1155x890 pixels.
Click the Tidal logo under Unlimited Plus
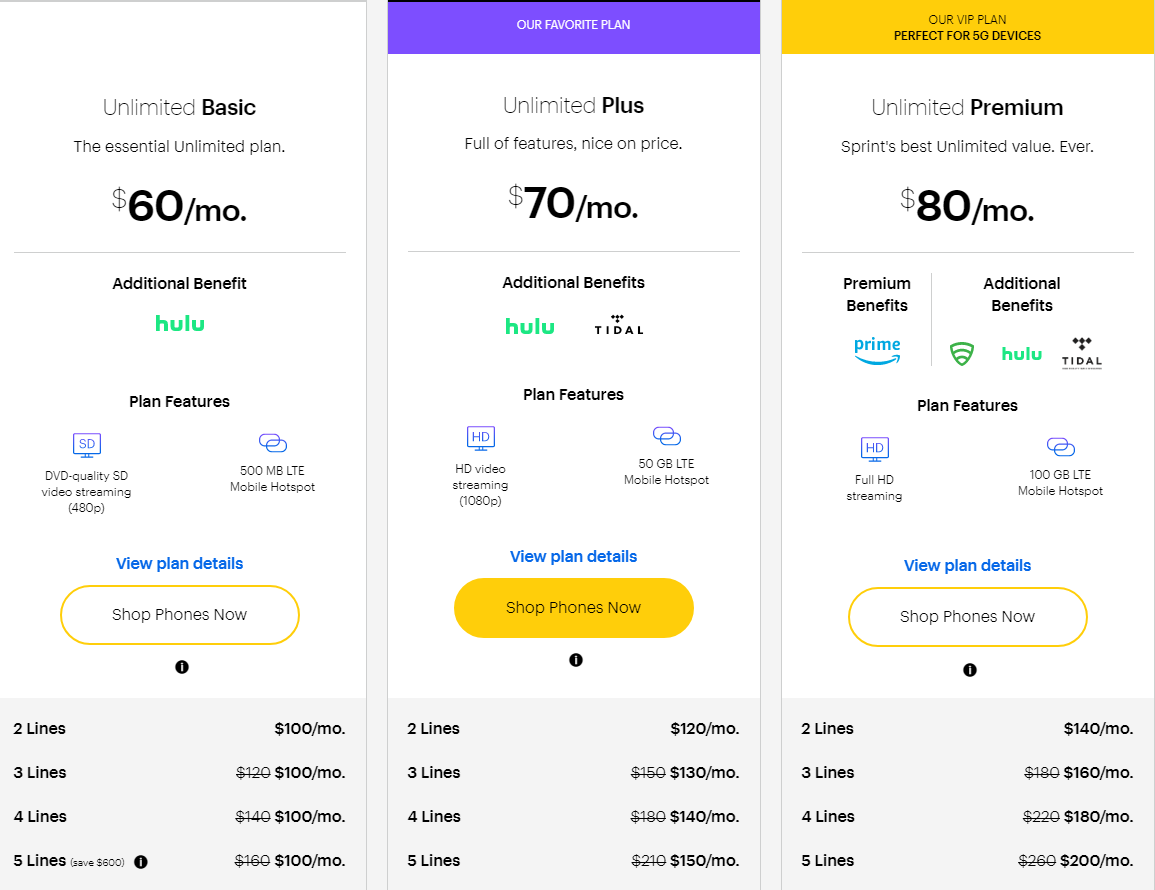pyautogui.click(x=619, y=325)
